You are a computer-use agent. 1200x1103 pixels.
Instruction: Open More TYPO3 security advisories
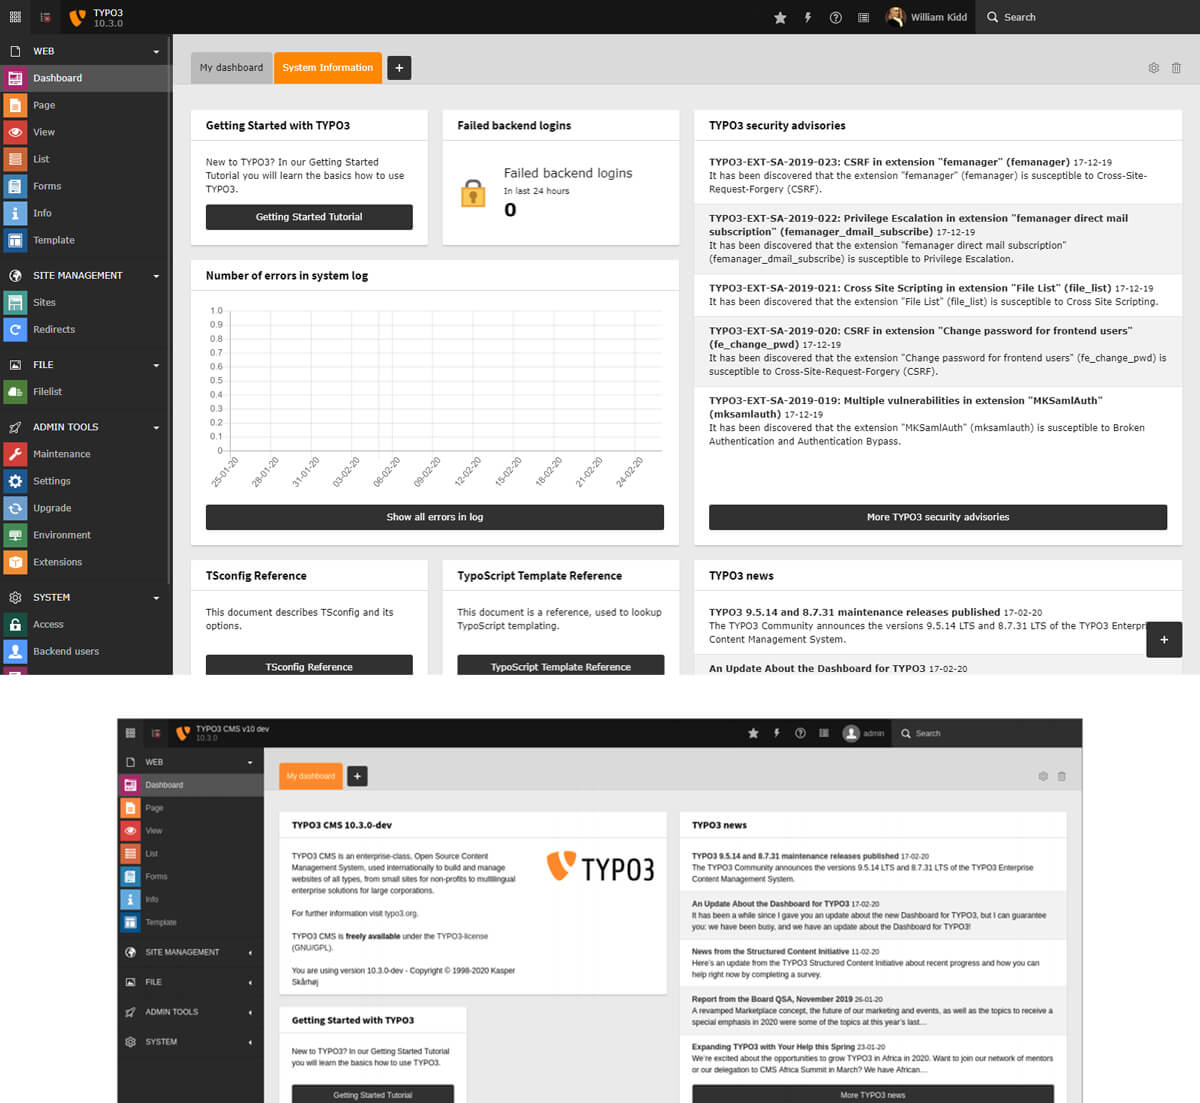[x=938, y=517]
